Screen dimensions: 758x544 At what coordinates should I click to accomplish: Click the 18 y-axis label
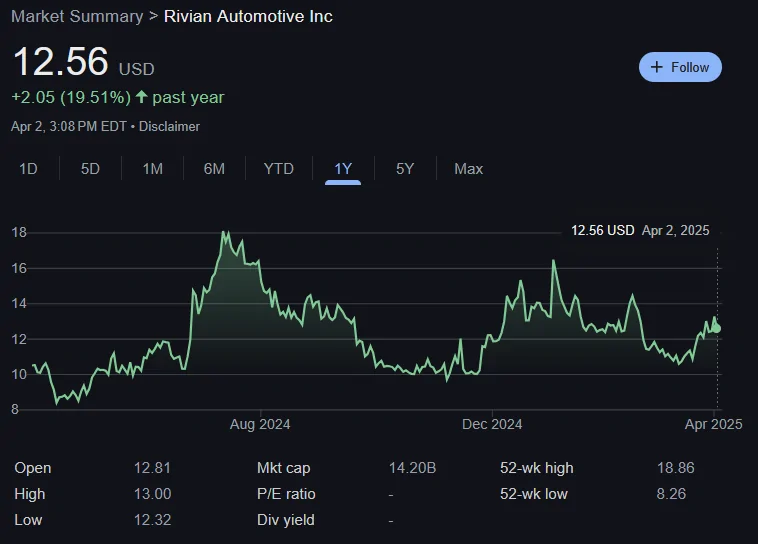tap(19, 233)
